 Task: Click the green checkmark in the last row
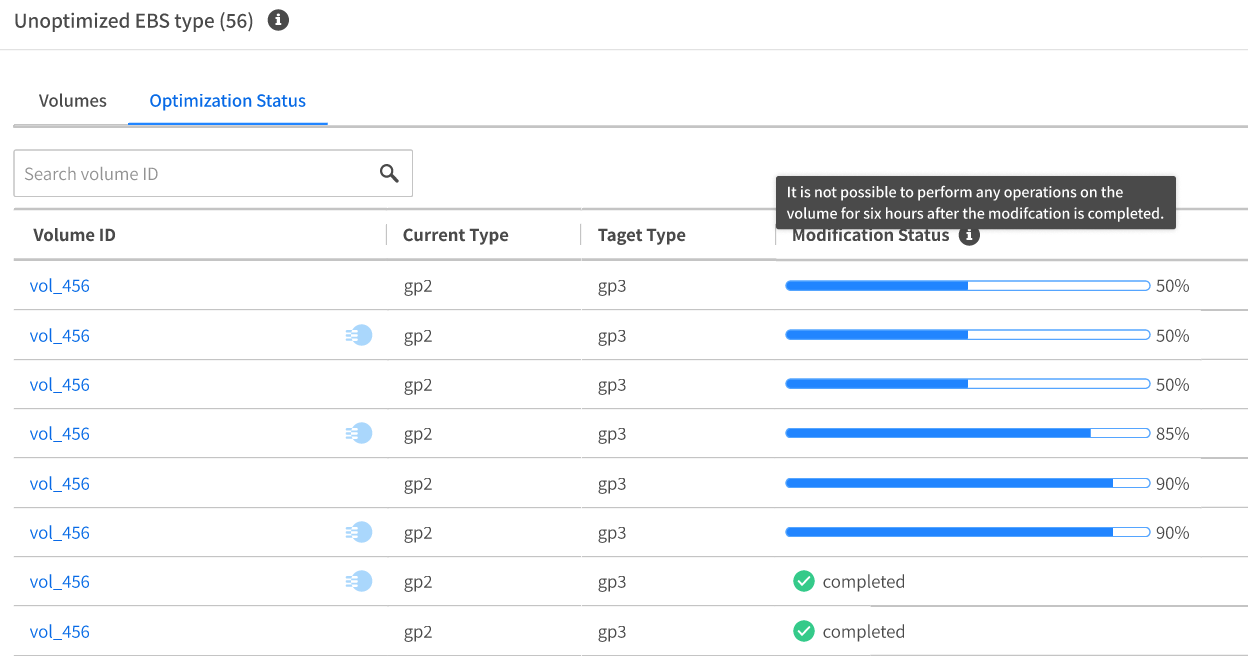[804, 632]
